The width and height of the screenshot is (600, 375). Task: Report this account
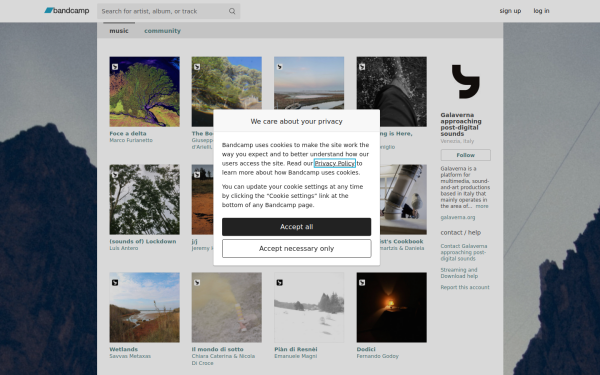coord(465,287)
